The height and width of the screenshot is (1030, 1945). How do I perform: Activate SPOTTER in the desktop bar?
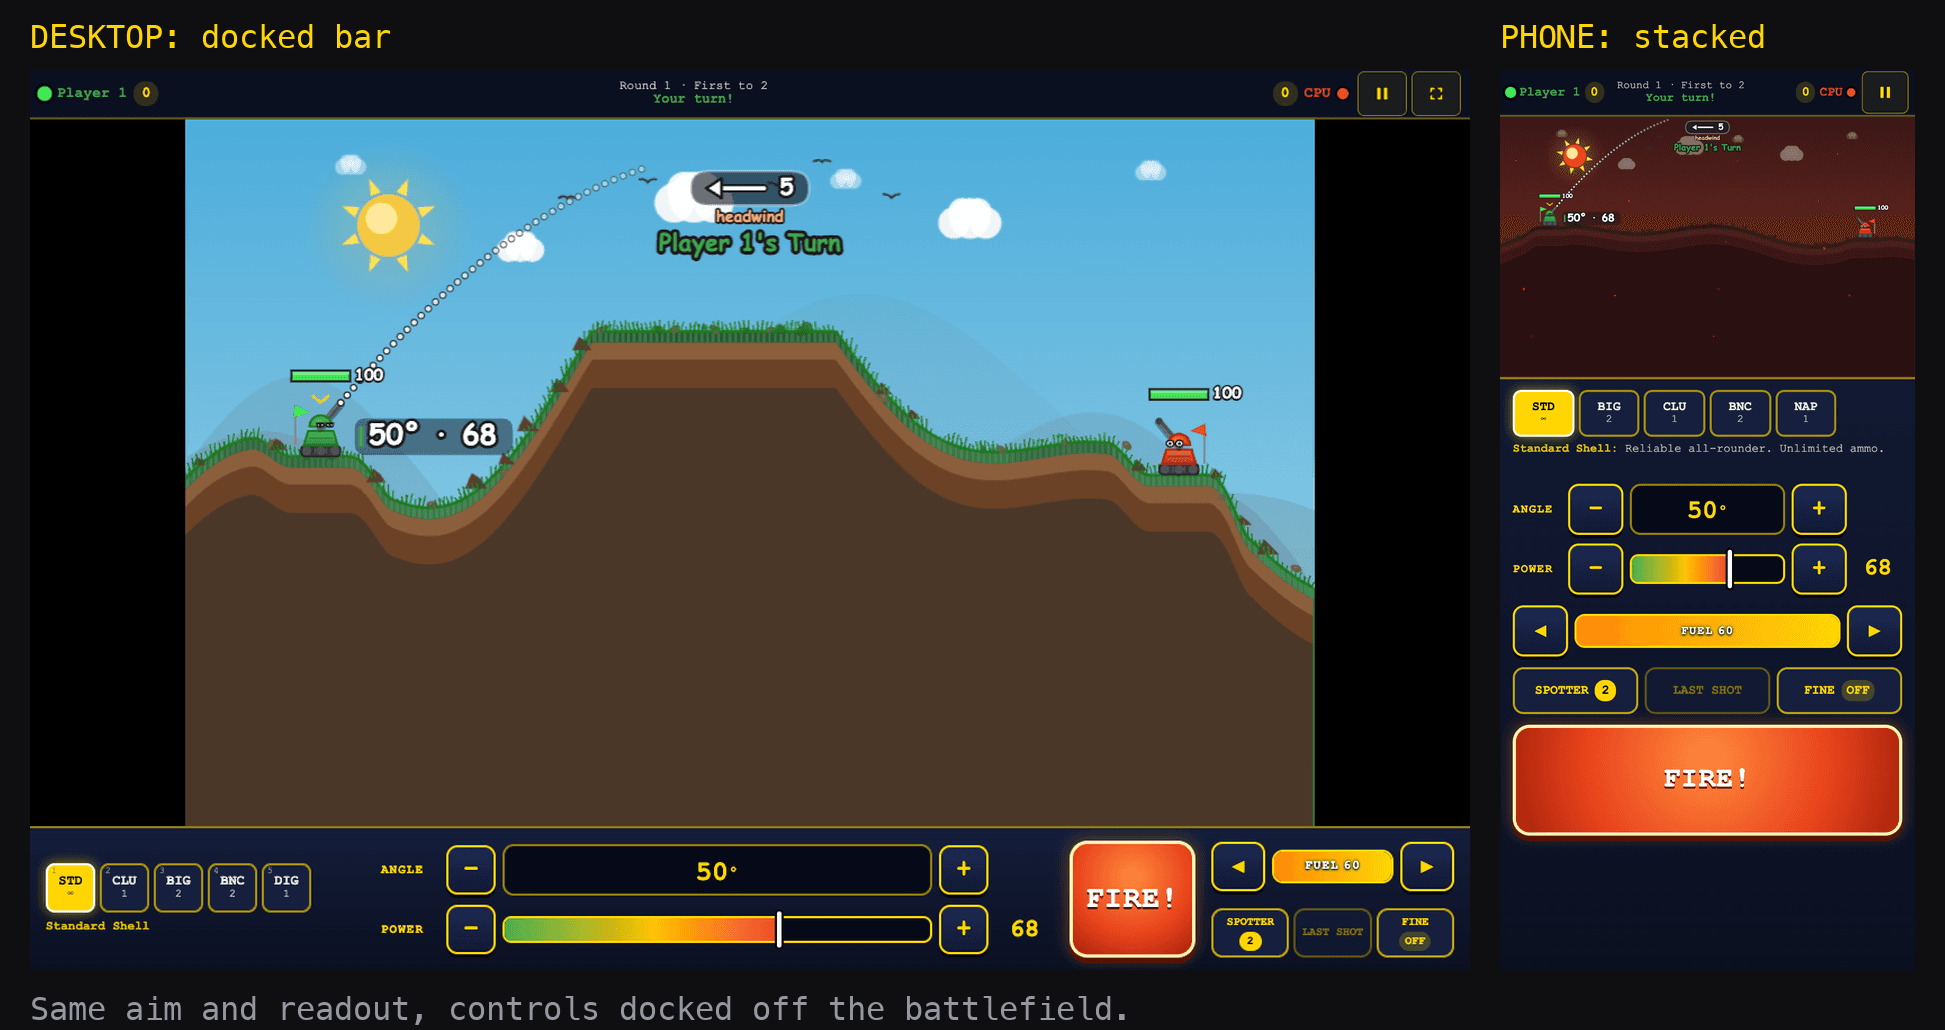1250,932
